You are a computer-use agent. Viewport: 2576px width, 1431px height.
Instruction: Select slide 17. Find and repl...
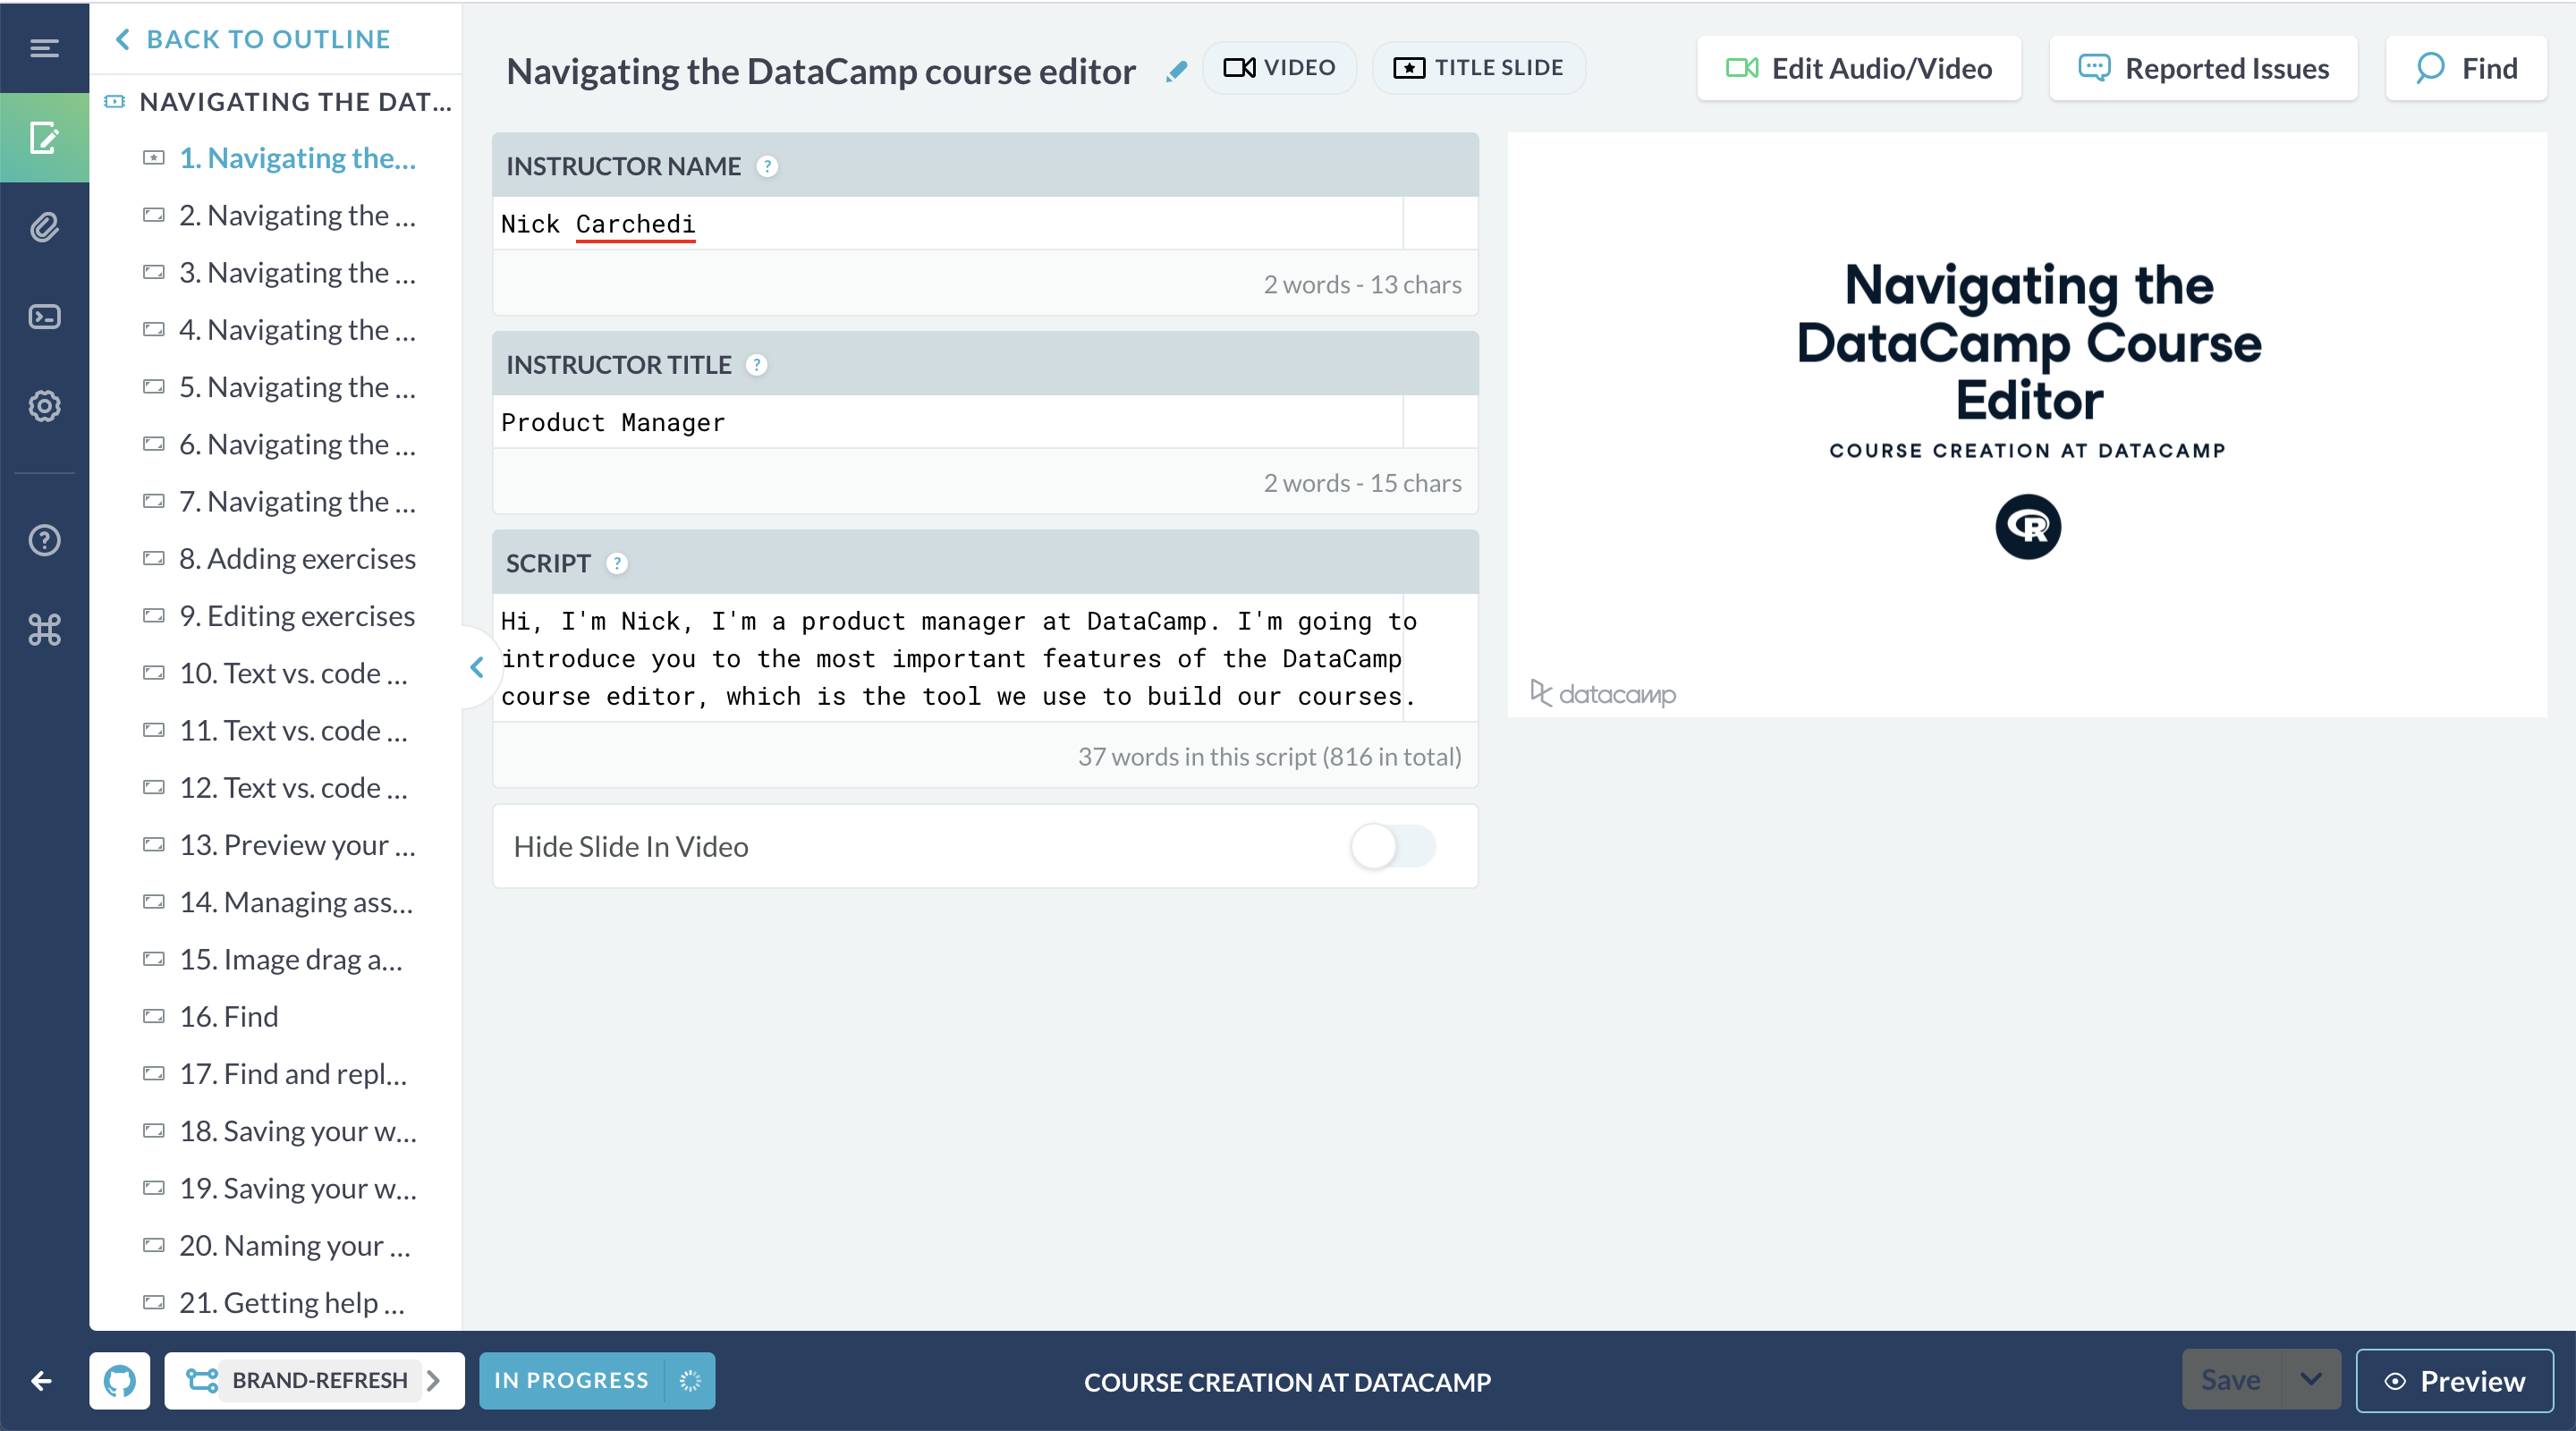pos(293,1073)
